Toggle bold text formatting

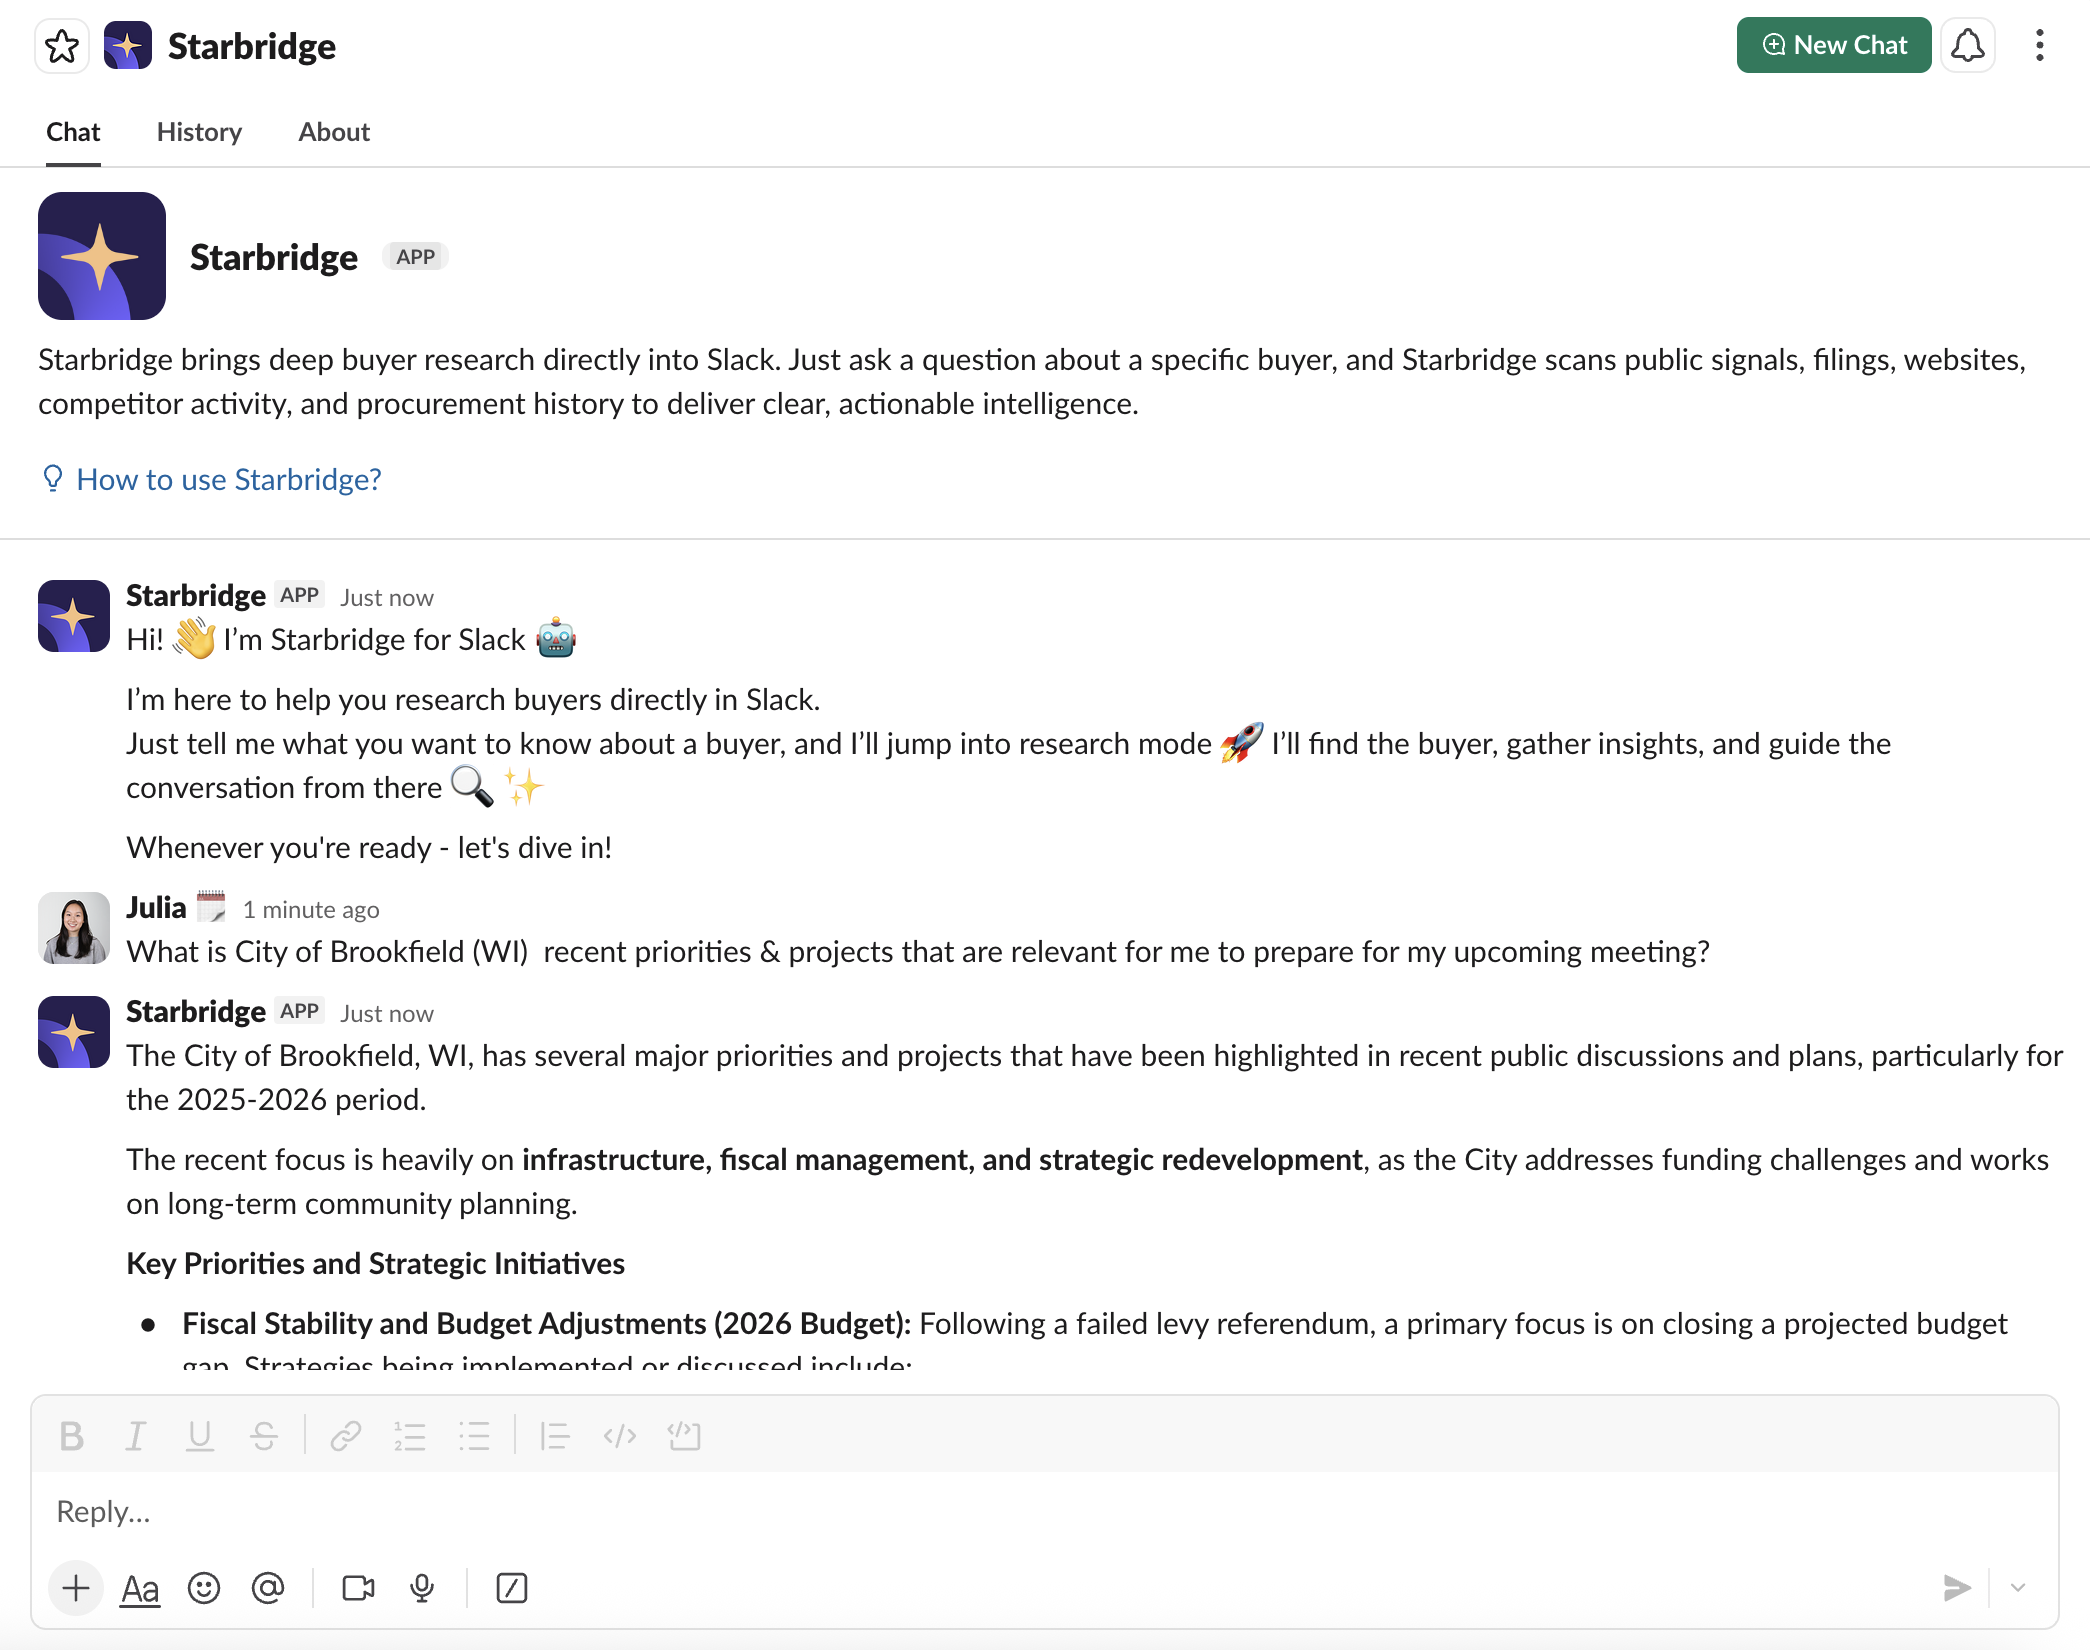(x=71, y=1436)
